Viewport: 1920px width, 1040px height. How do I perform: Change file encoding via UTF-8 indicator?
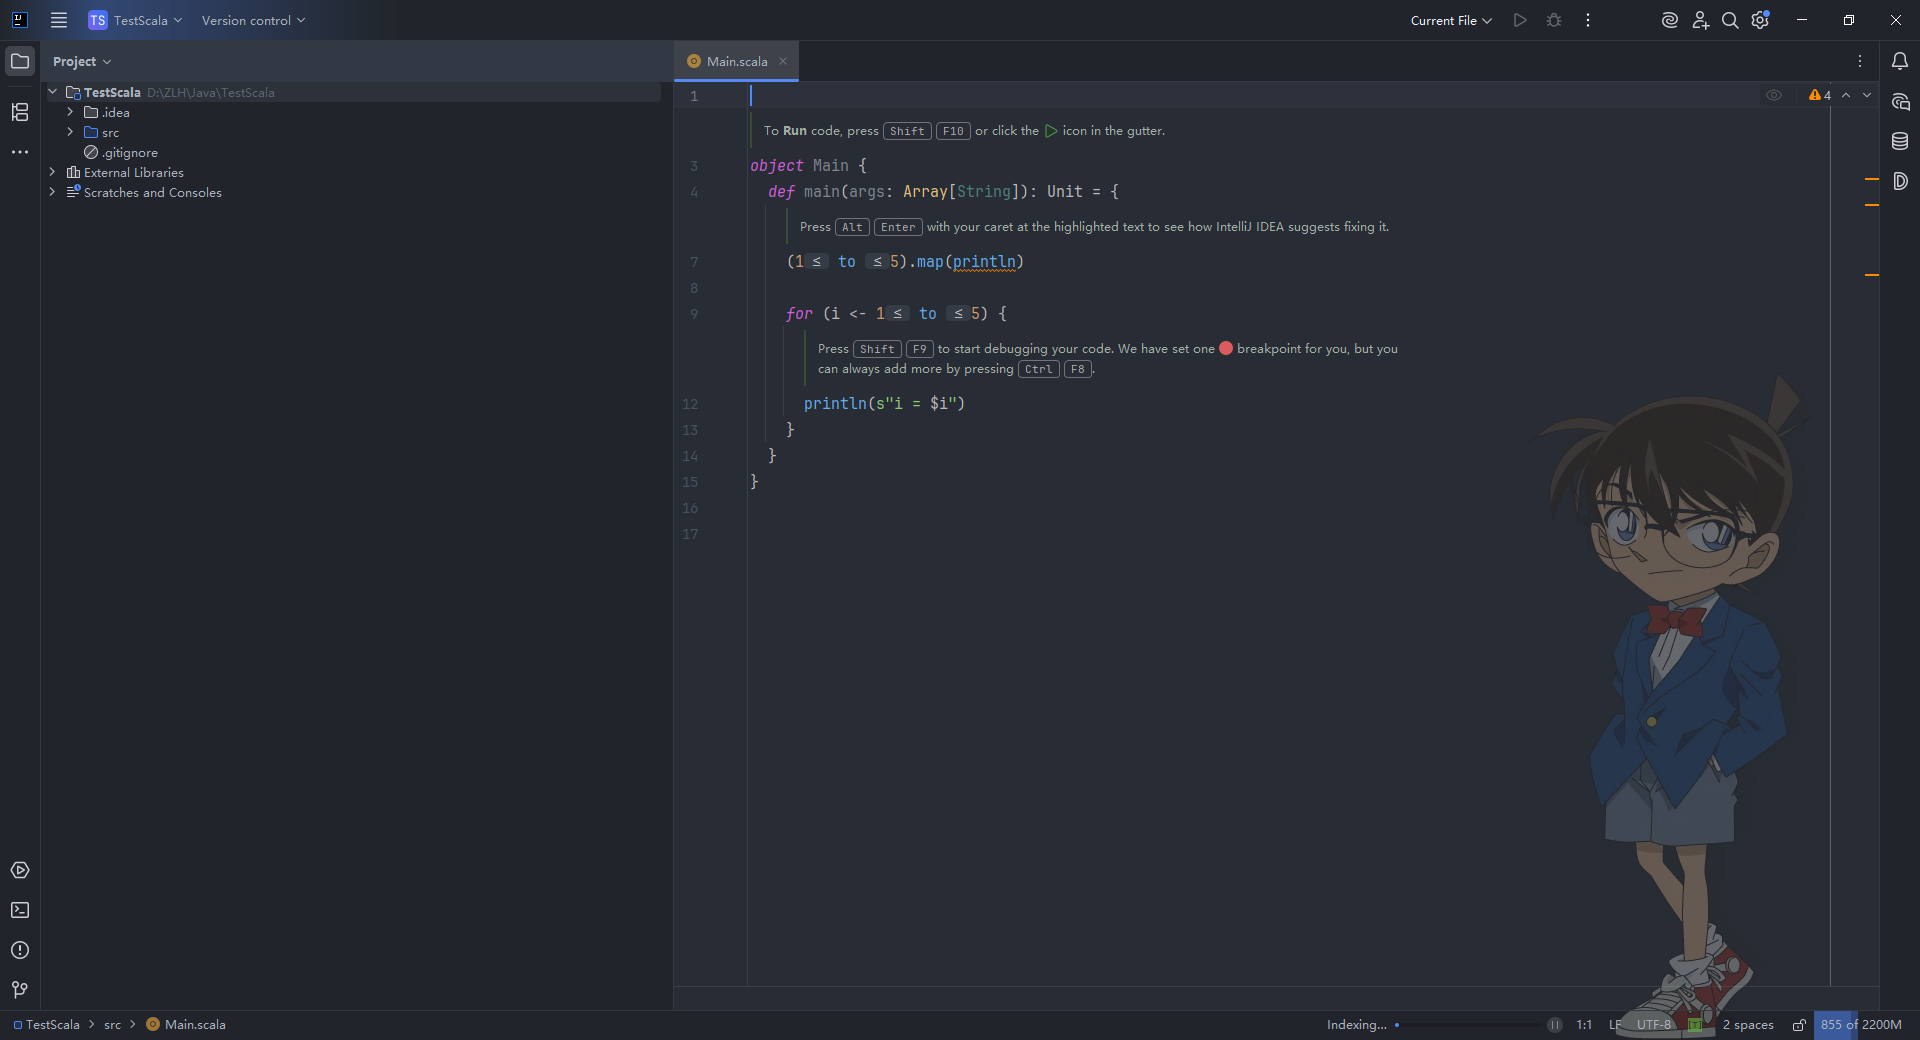1654,1025
